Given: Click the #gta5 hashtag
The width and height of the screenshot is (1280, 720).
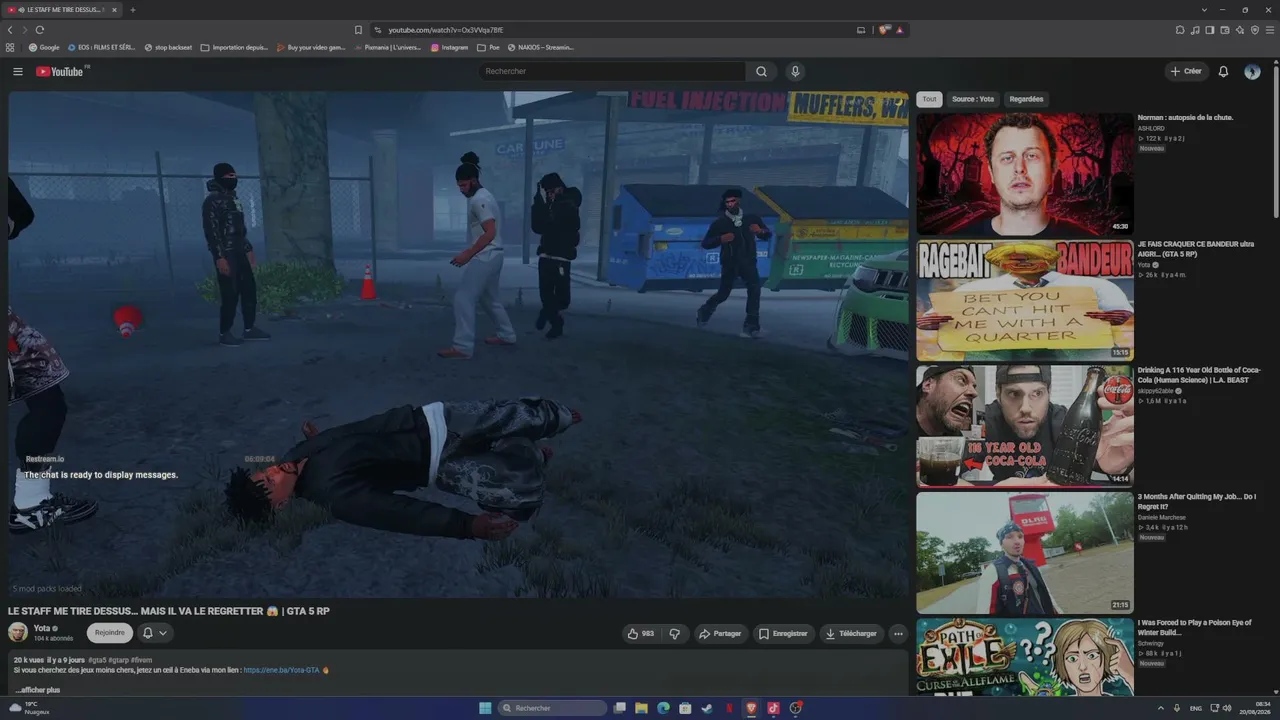Looking at the screenshot, I should [97, 660].
